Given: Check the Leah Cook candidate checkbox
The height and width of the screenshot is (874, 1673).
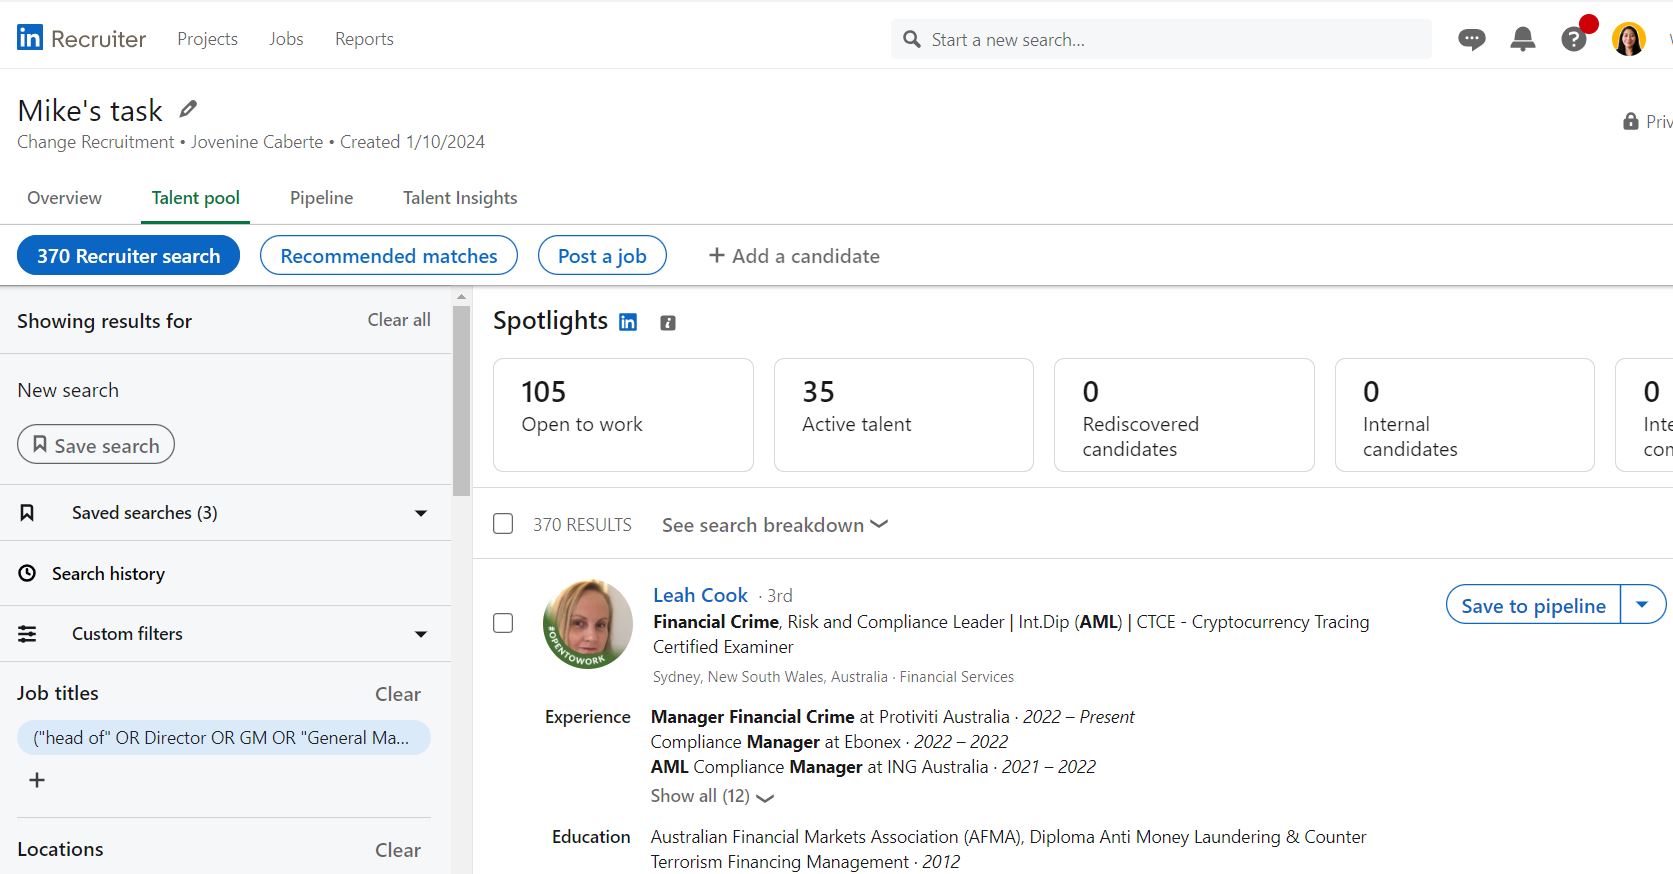Looking at the screenshot, I should click(x=503, y=623).
